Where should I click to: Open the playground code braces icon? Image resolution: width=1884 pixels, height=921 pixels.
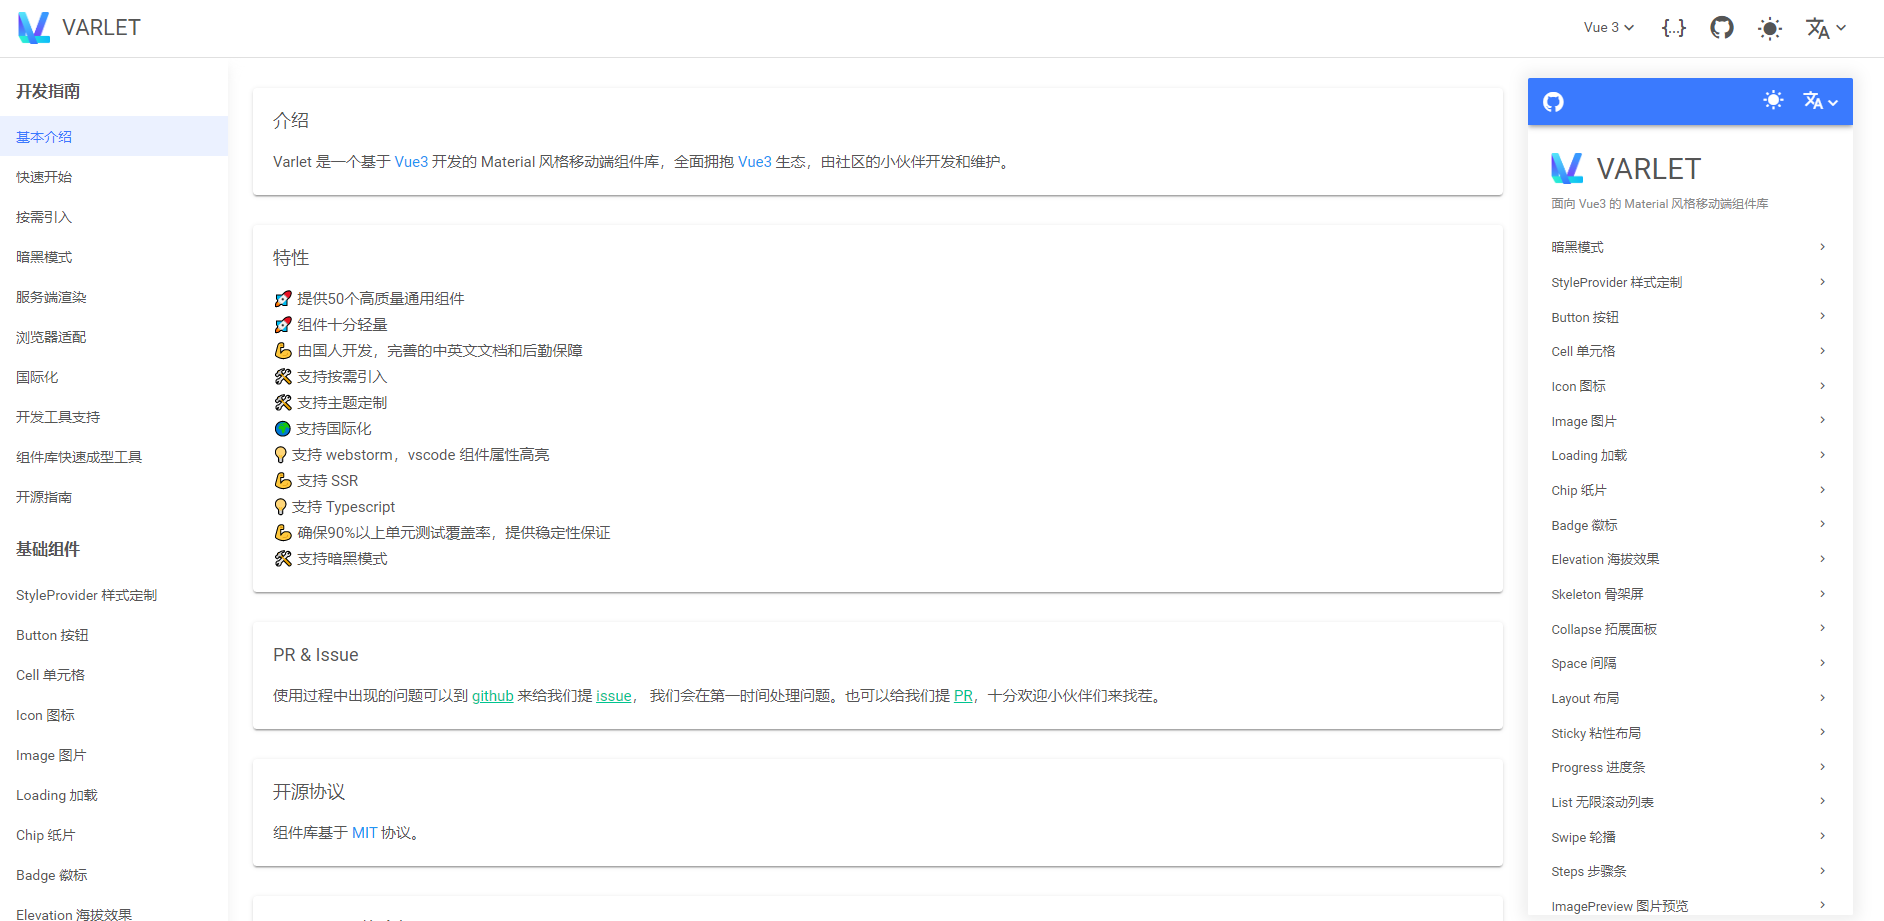coord(1674,28)
